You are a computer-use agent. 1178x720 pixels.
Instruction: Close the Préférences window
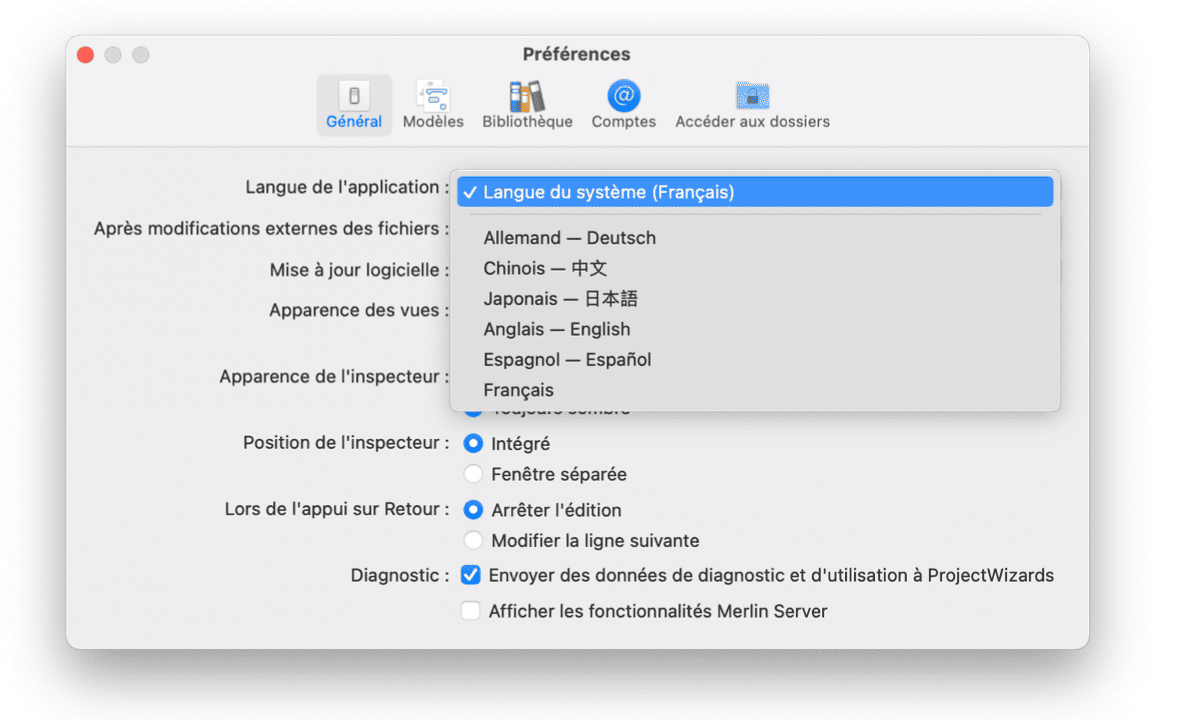click(x=85, y=55)
